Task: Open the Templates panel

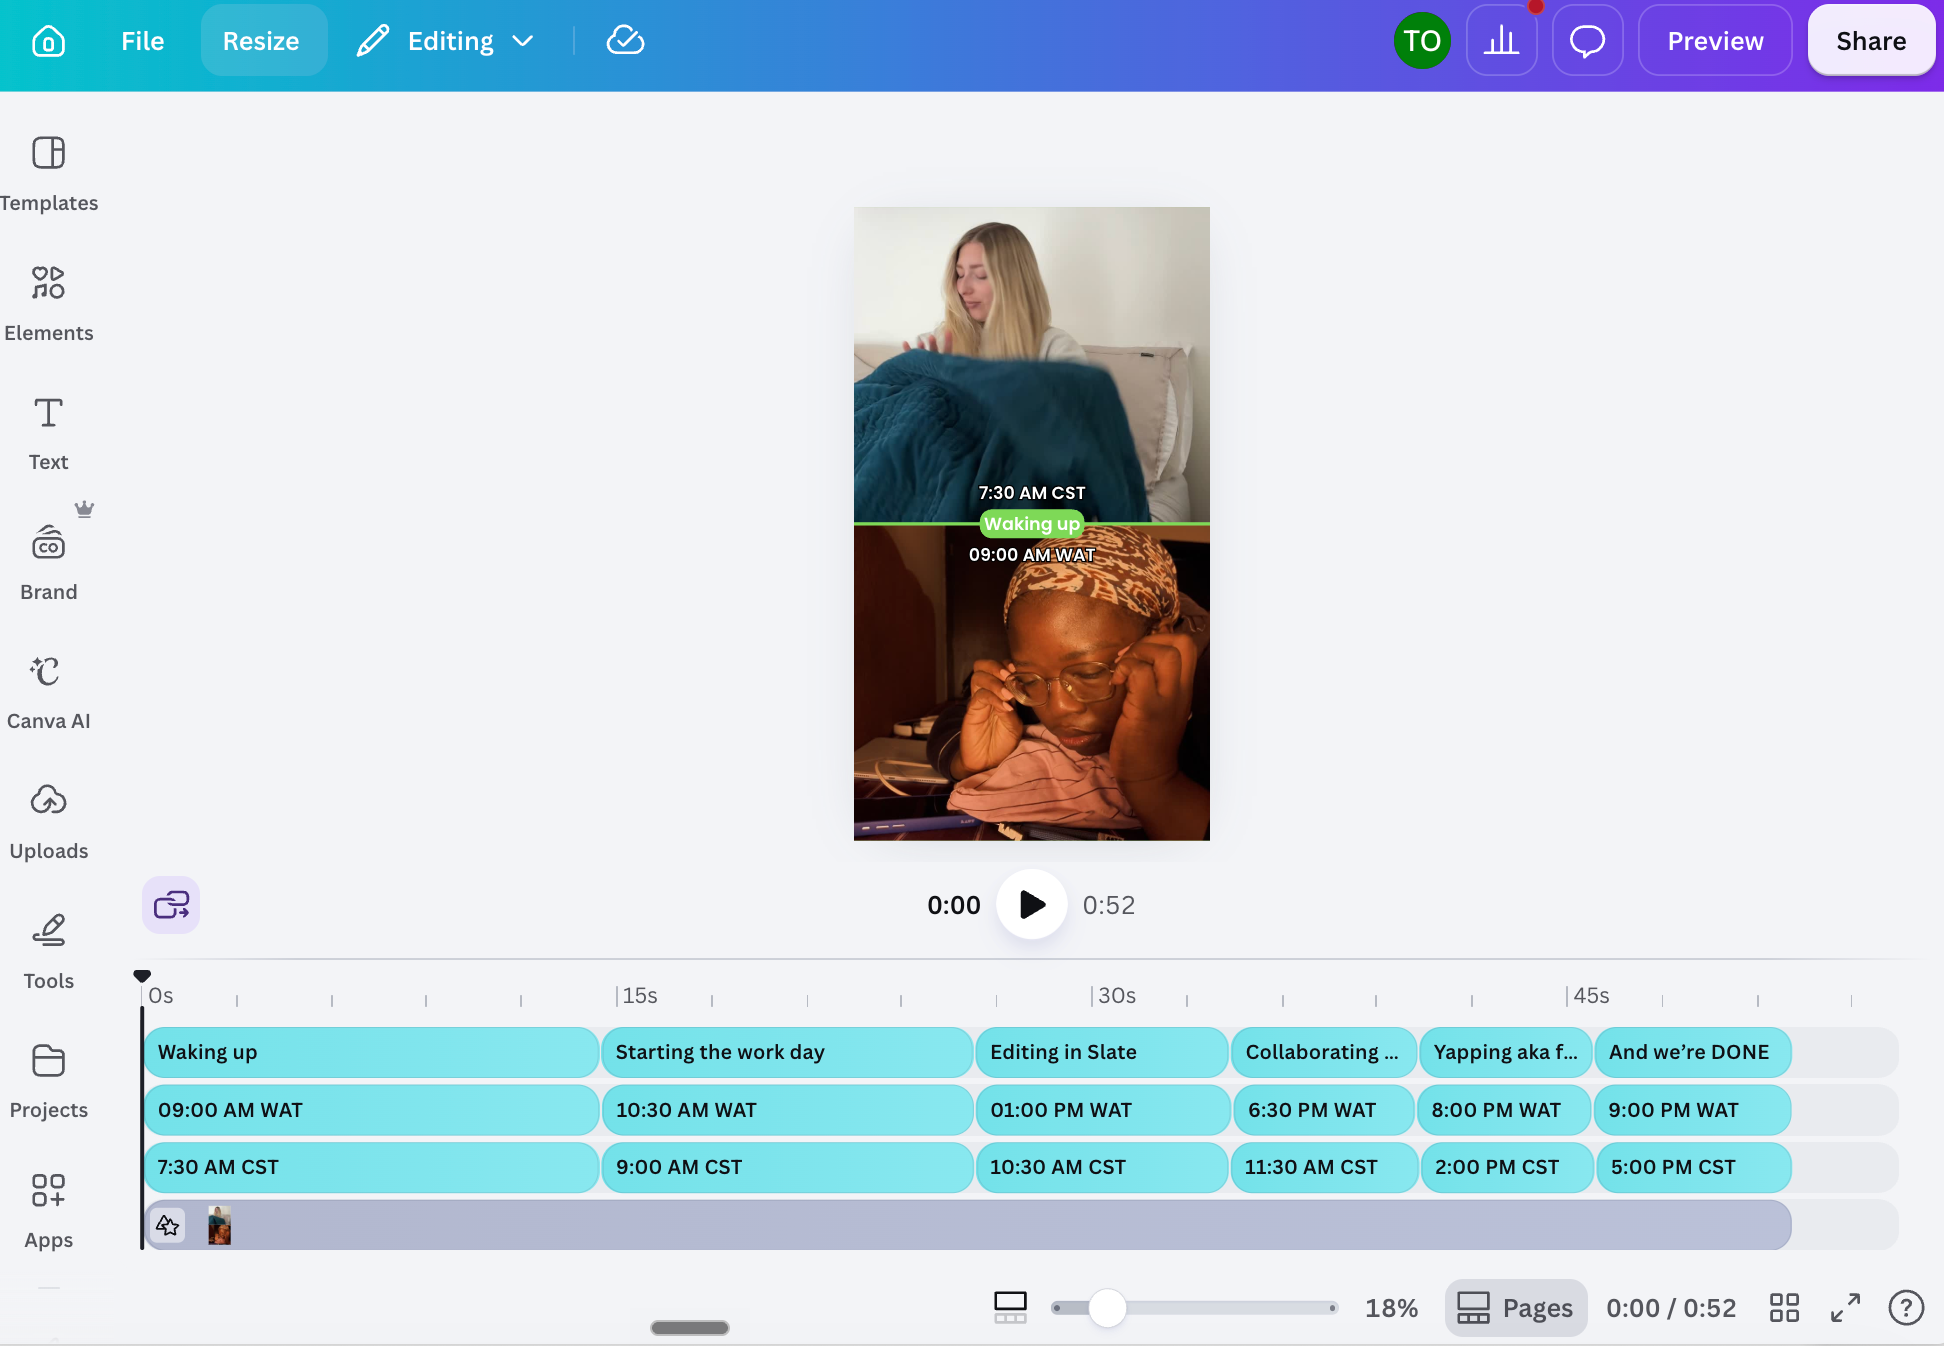Action: point(48,173)
